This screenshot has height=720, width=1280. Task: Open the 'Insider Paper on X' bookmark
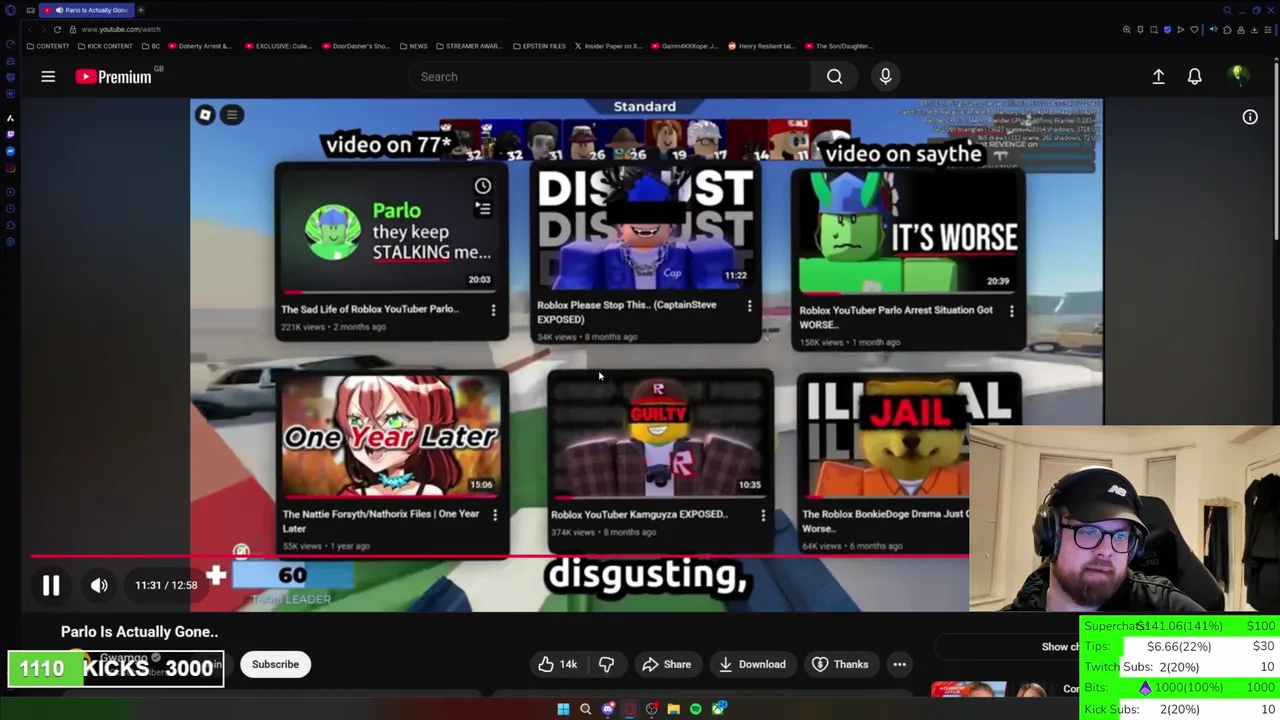point(608,46)
